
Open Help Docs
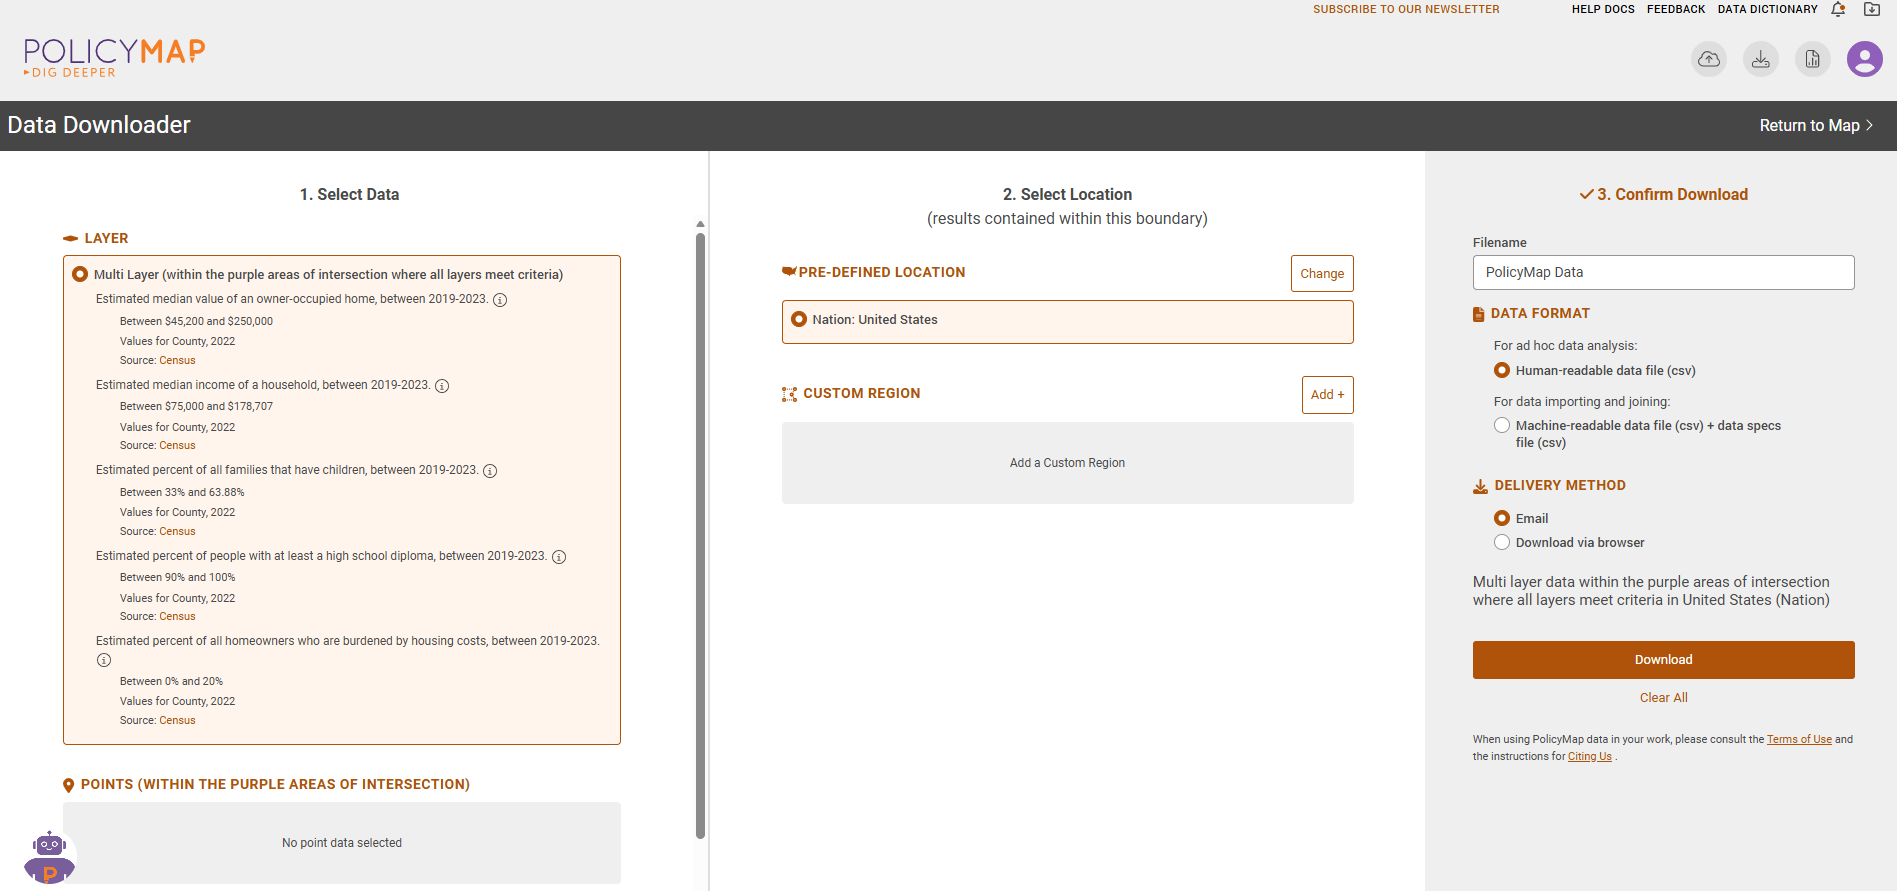pyautogui.click(x=1603, y=9)
